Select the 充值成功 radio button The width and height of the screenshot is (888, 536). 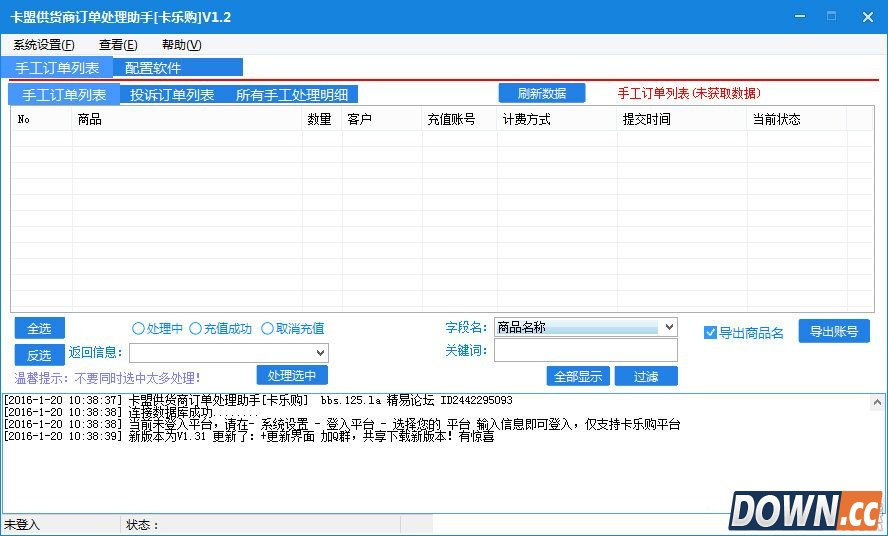tap(220, 329)
